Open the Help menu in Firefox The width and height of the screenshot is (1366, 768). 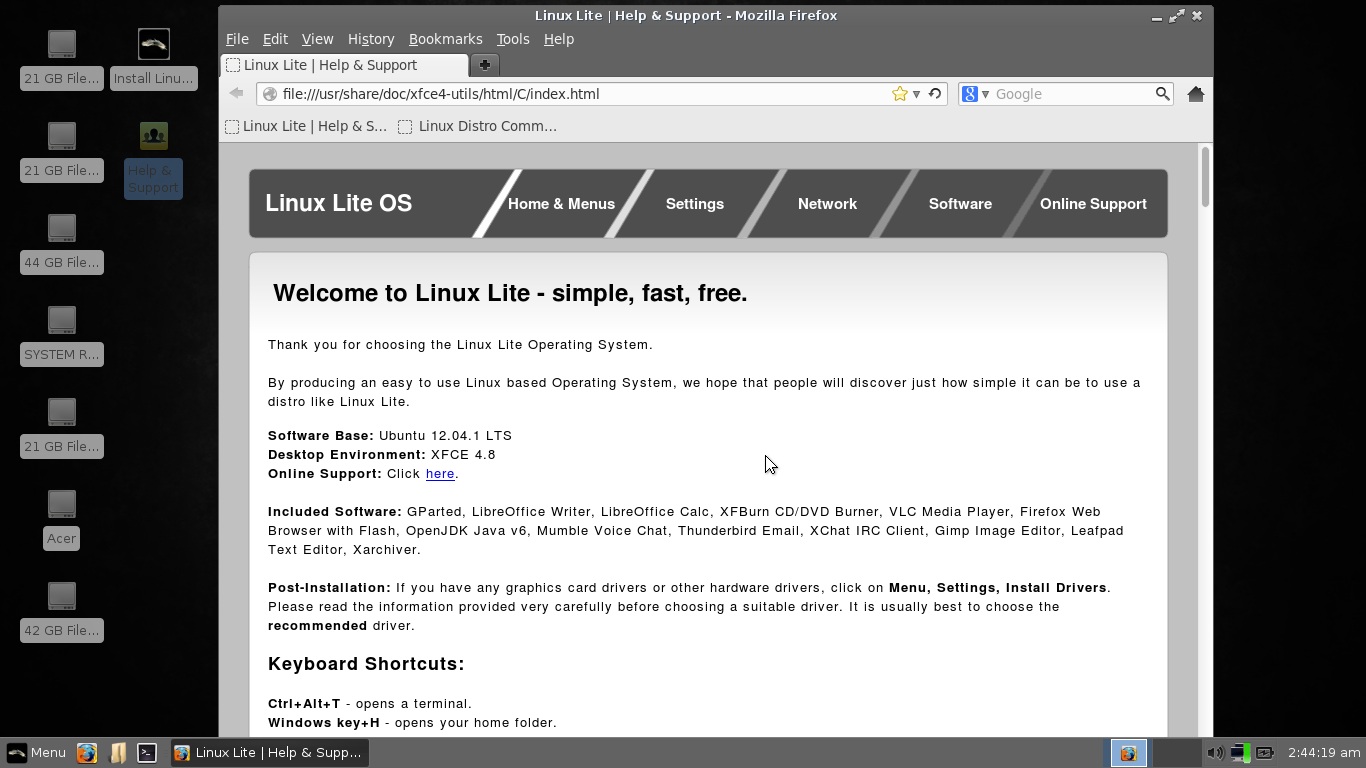(x=559, y=39)
